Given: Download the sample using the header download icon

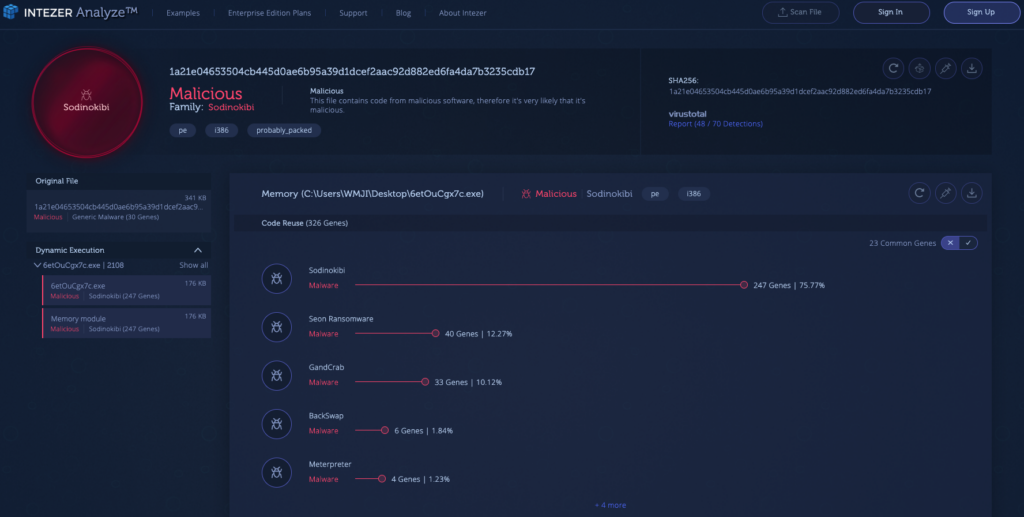Looking at the screenshot, I should (971, 68).
